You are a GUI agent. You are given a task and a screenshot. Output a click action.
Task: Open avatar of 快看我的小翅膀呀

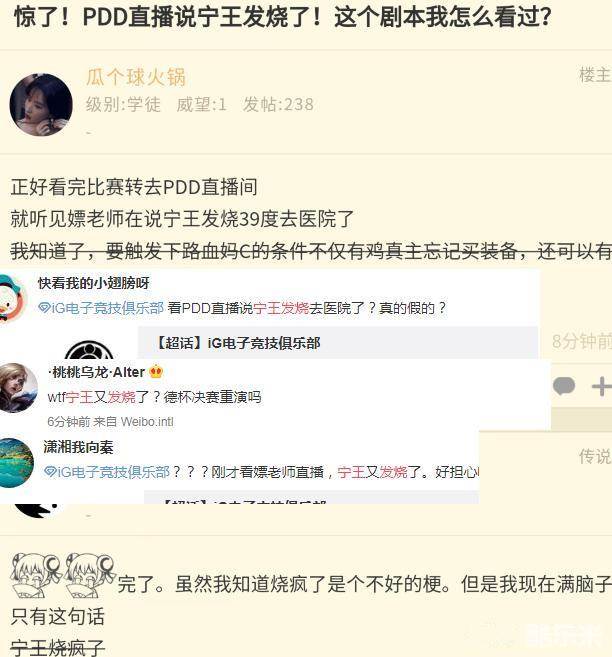(x=13, y=299)
